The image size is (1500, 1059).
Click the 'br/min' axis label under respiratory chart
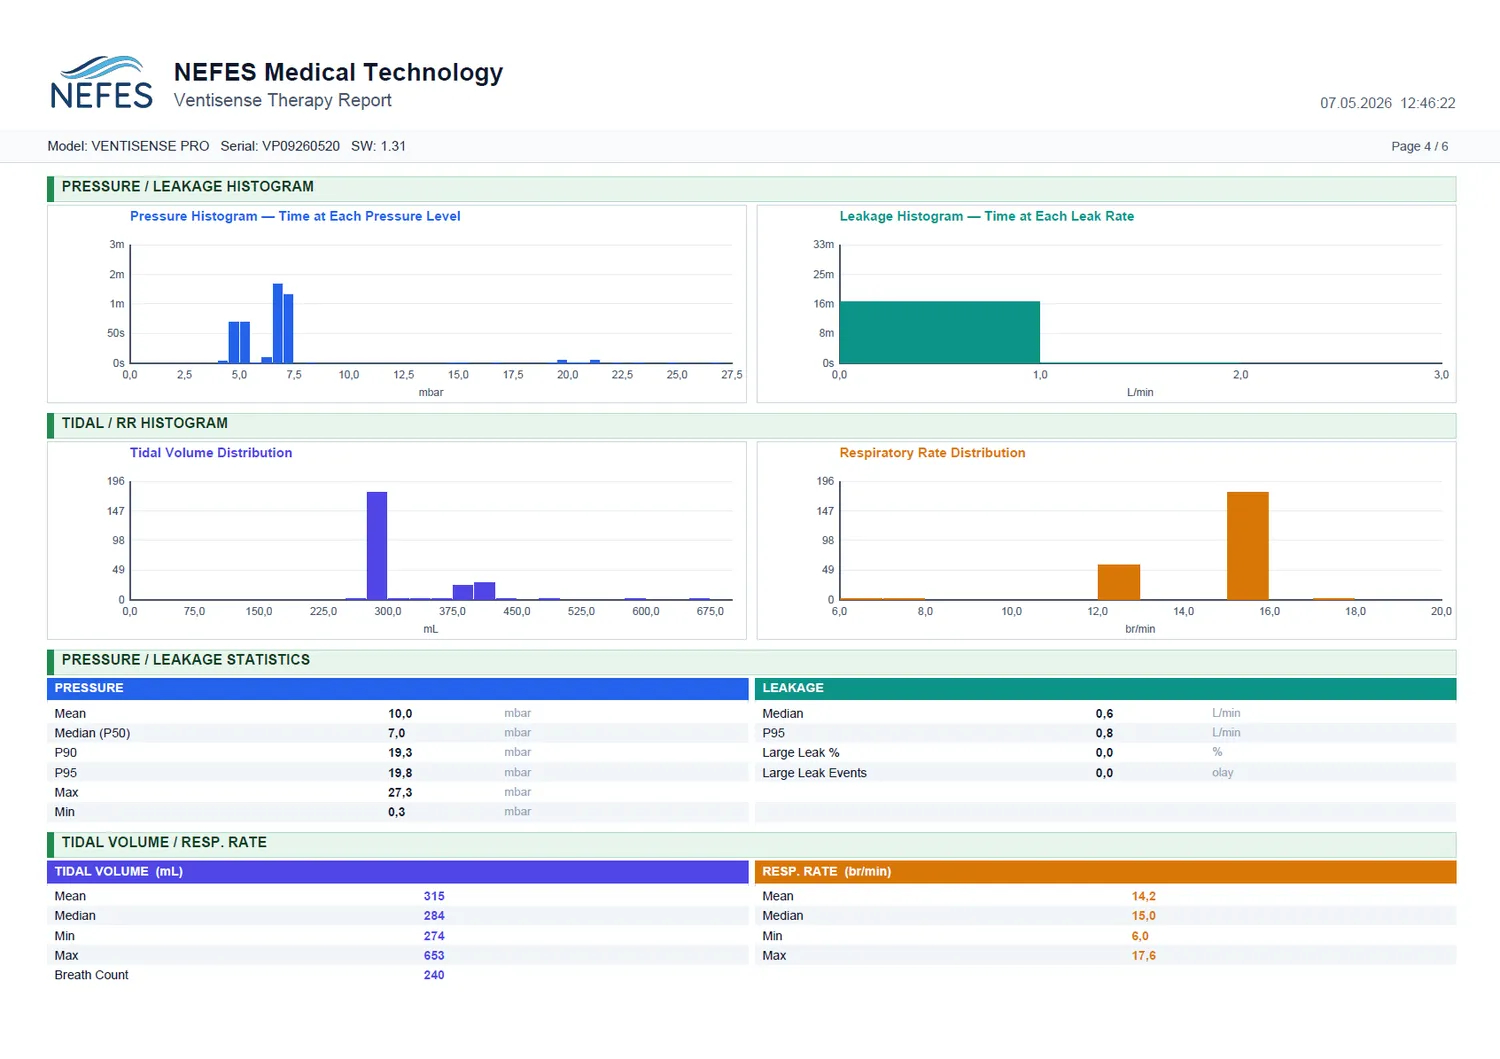coord(1140,629)
